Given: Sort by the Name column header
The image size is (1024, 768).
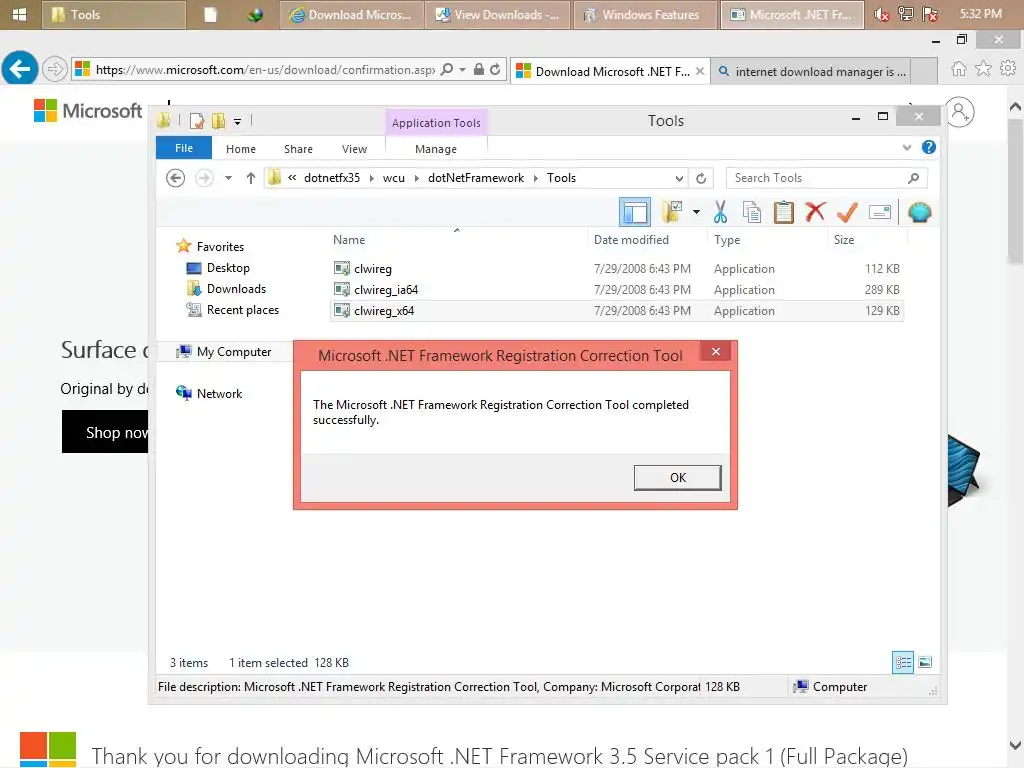Looking at the screenshot, I should pos(349,240).
